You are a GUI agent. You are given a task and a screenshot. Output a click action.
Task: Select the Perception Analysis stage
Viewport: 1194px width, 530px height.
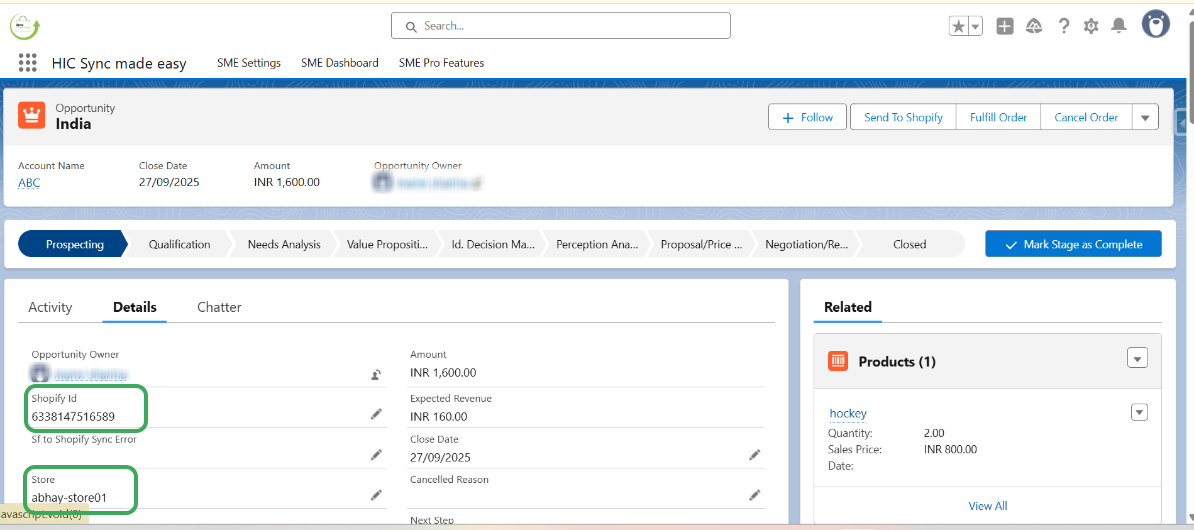pos(597,244)
